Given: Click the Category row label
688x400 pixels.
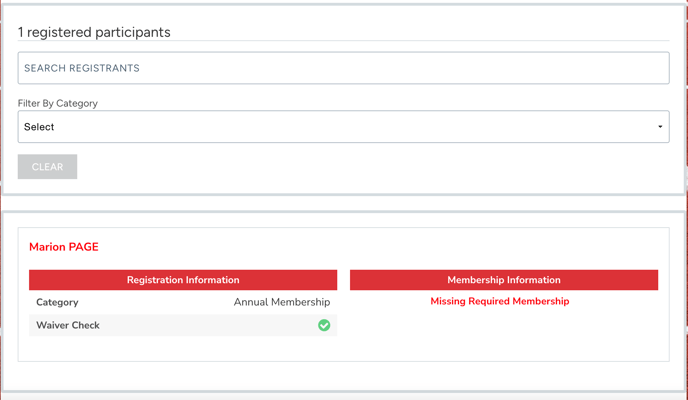Looking at the screenshot, I should tap(57, 302).
